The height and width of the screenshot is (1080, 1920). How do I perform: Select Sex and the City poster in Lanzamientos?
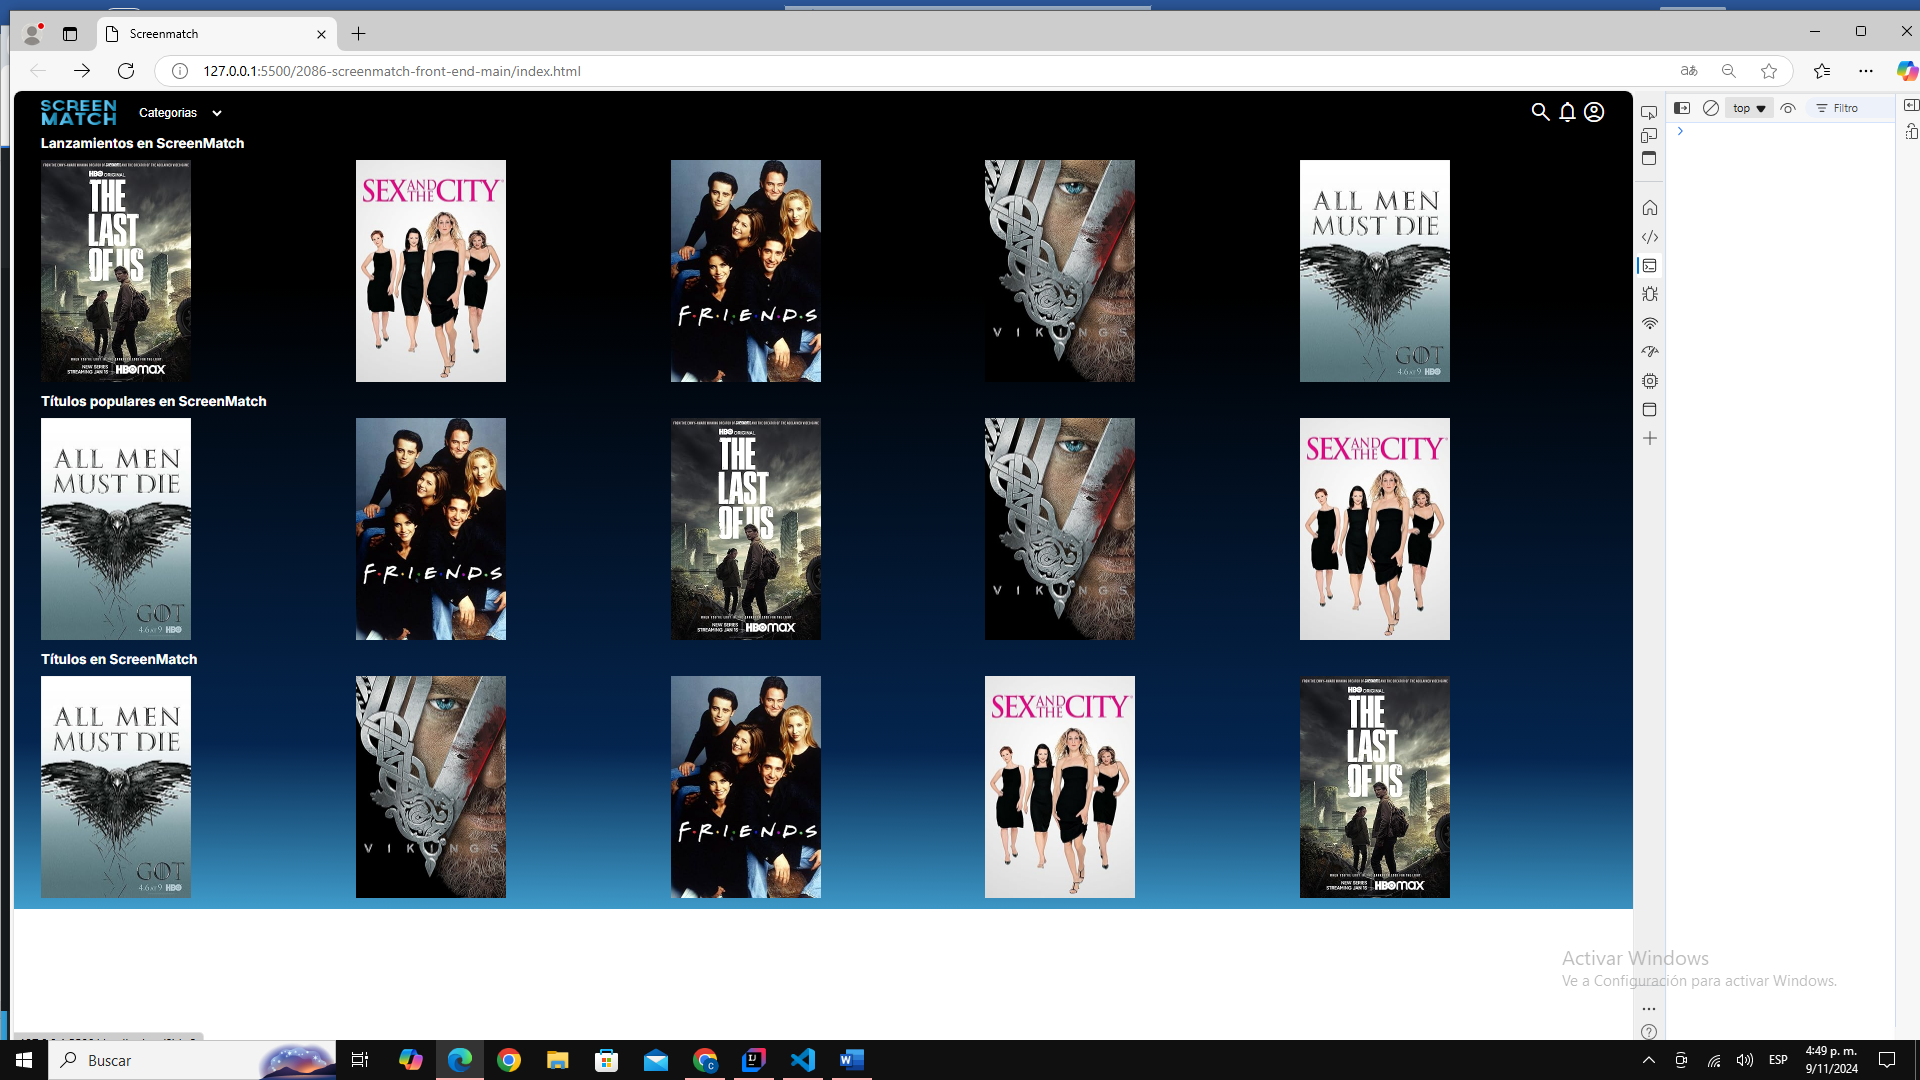click(x=431, y=271)
